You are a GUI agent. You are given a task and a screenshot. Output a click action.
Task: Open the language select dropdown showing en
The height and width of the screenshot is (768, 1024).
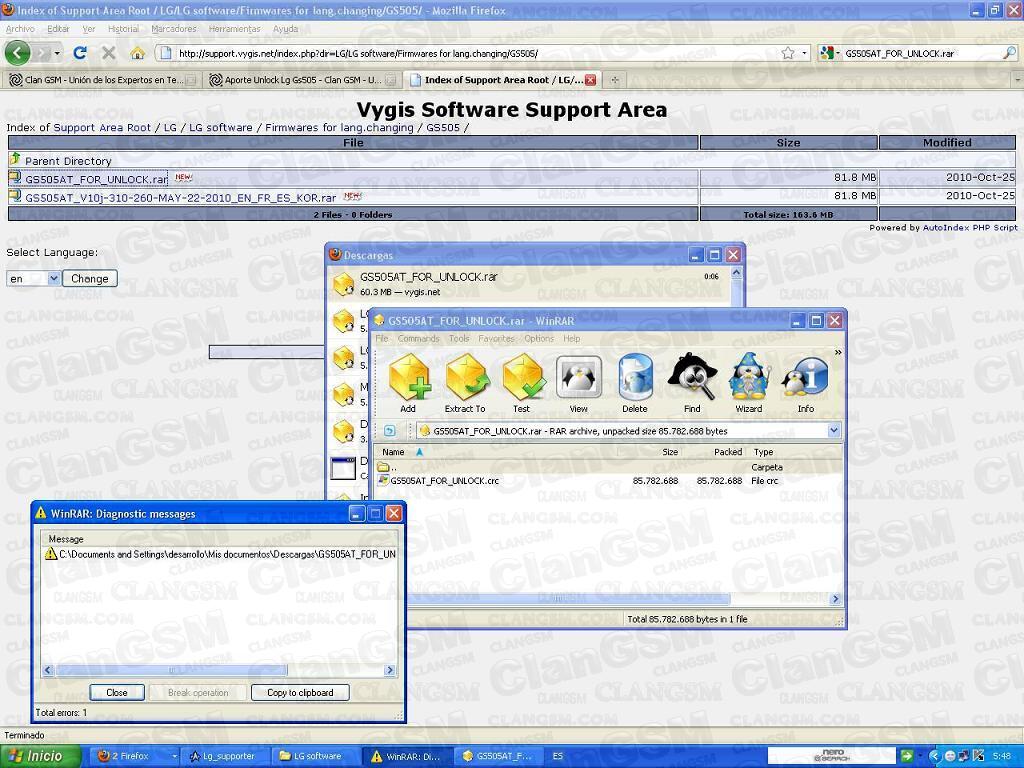coord(33,279)
